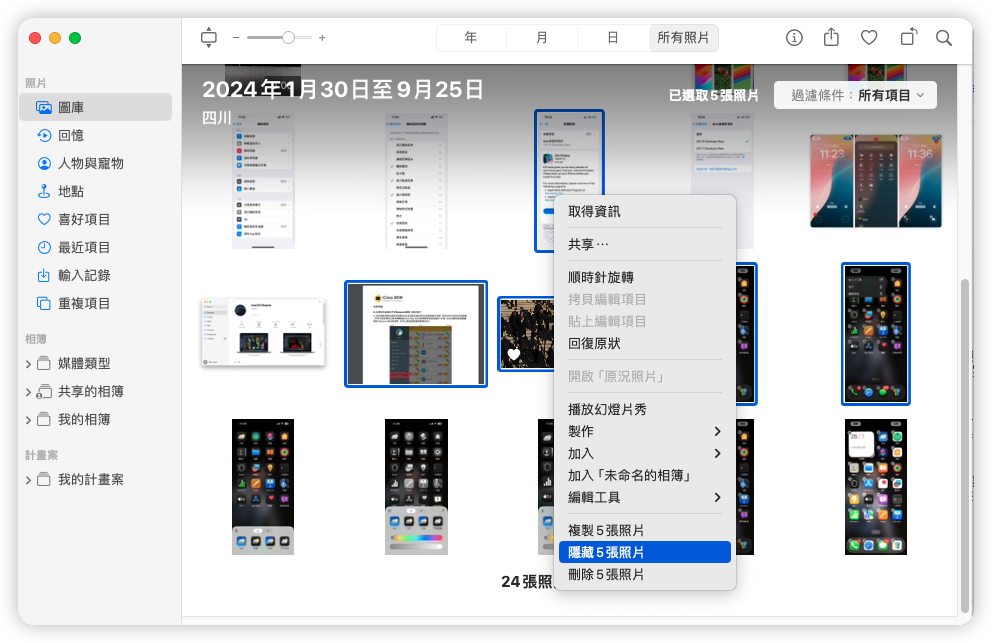Click the zoom out minus button

point(236,38)
